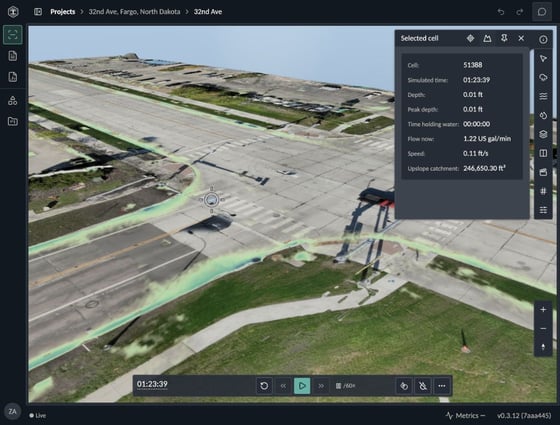Viewport: 560px width, 425px height.
Task: Click flow value 1.22 US gal/min
Action: pyautogui.click(x=487, y=139)
